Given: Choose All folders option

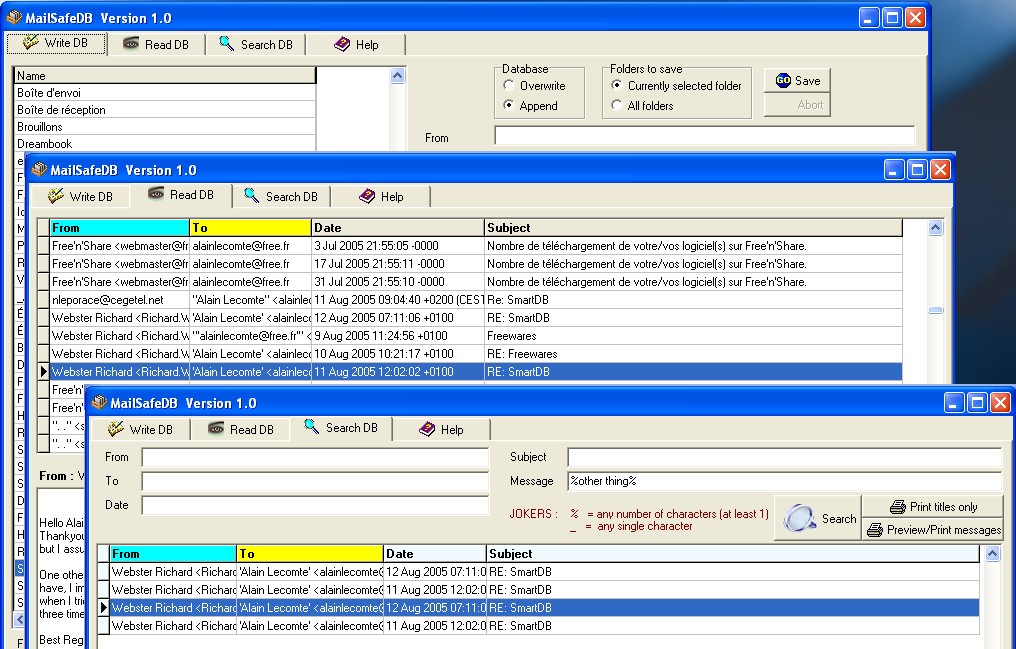Looking at the screenshot, I should click(642, 106).
